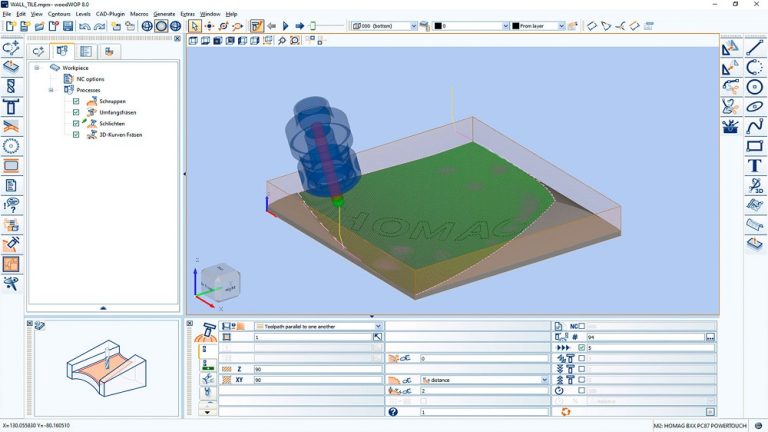Toggle the Schlichten process checkbox
Image resolution: width=768 pixels, height=432 pixels.
pyautogui.click(x=76, y=123)
